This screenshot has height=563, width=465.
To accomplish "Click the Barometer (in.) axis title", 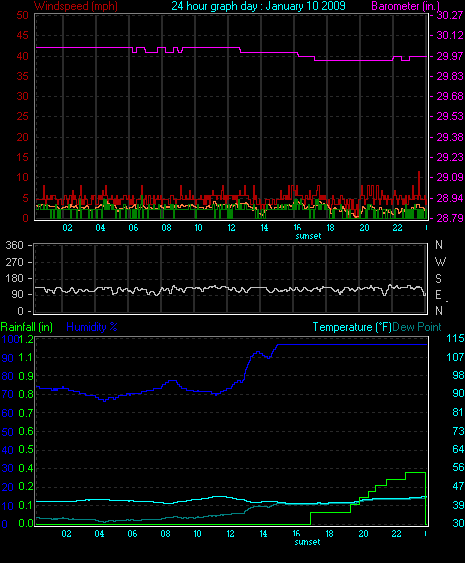I will point(405,6).
